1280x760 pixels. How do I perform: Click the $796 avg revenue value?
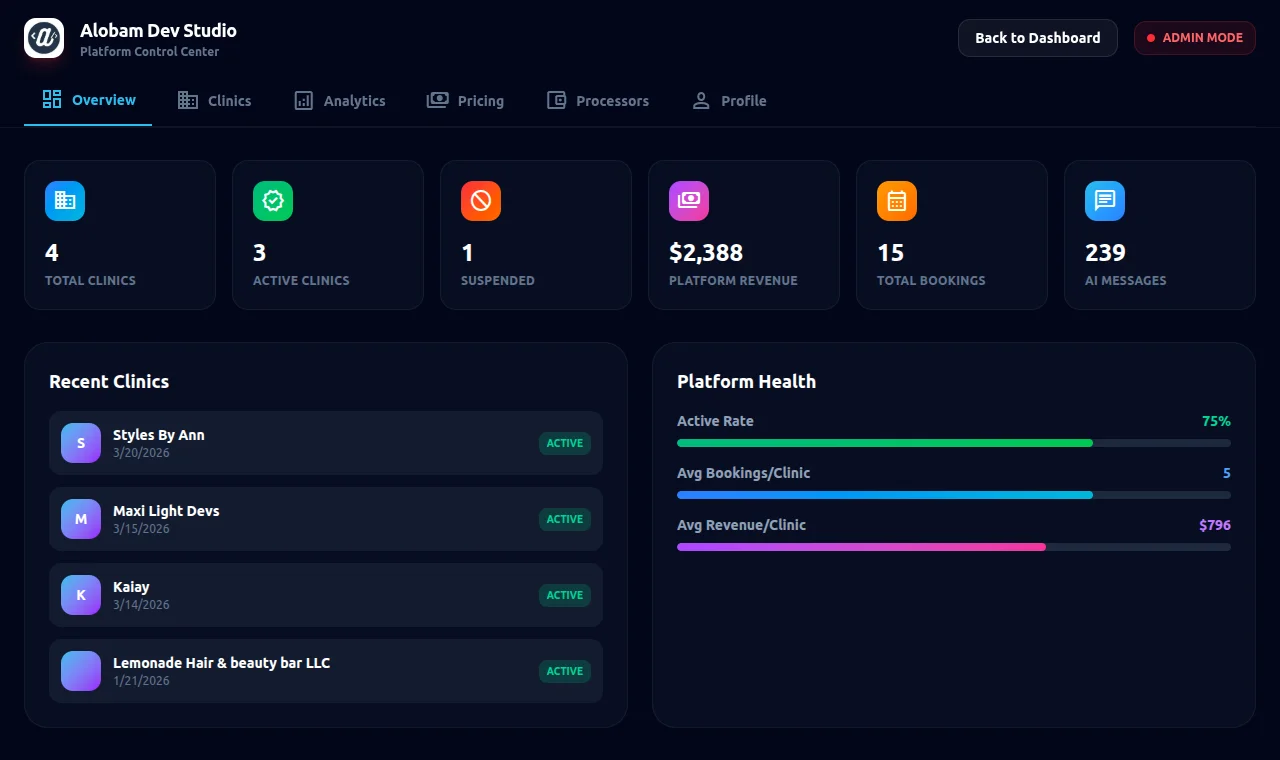(x=1215, y=525)
